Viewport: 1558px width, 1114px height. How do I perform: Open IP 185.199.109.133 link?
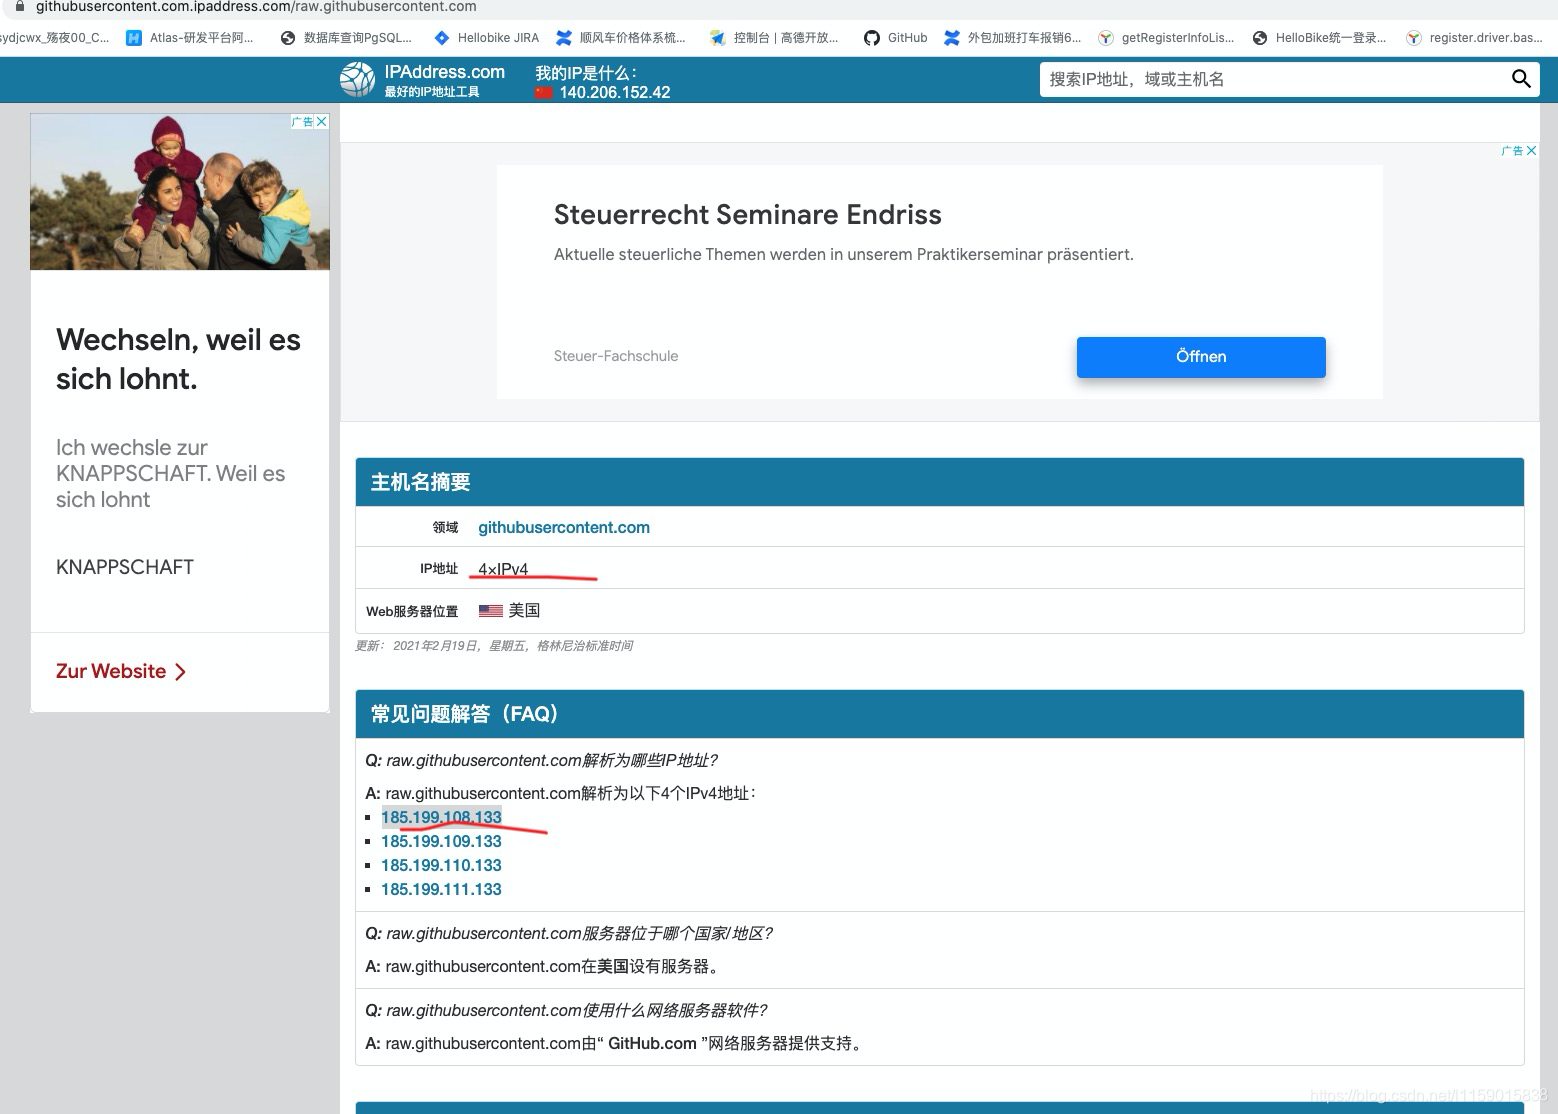point(441,841)
